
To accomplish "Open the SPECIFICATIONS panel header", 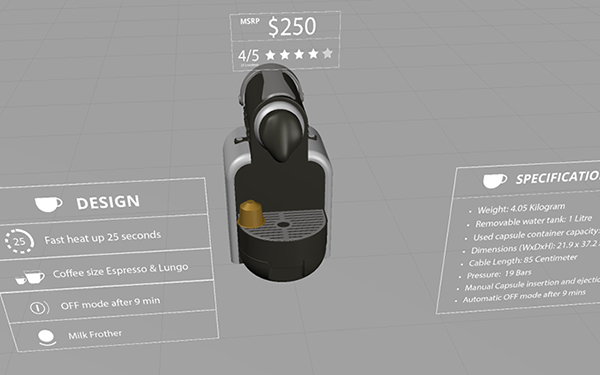I will click(x=527, y=179).
